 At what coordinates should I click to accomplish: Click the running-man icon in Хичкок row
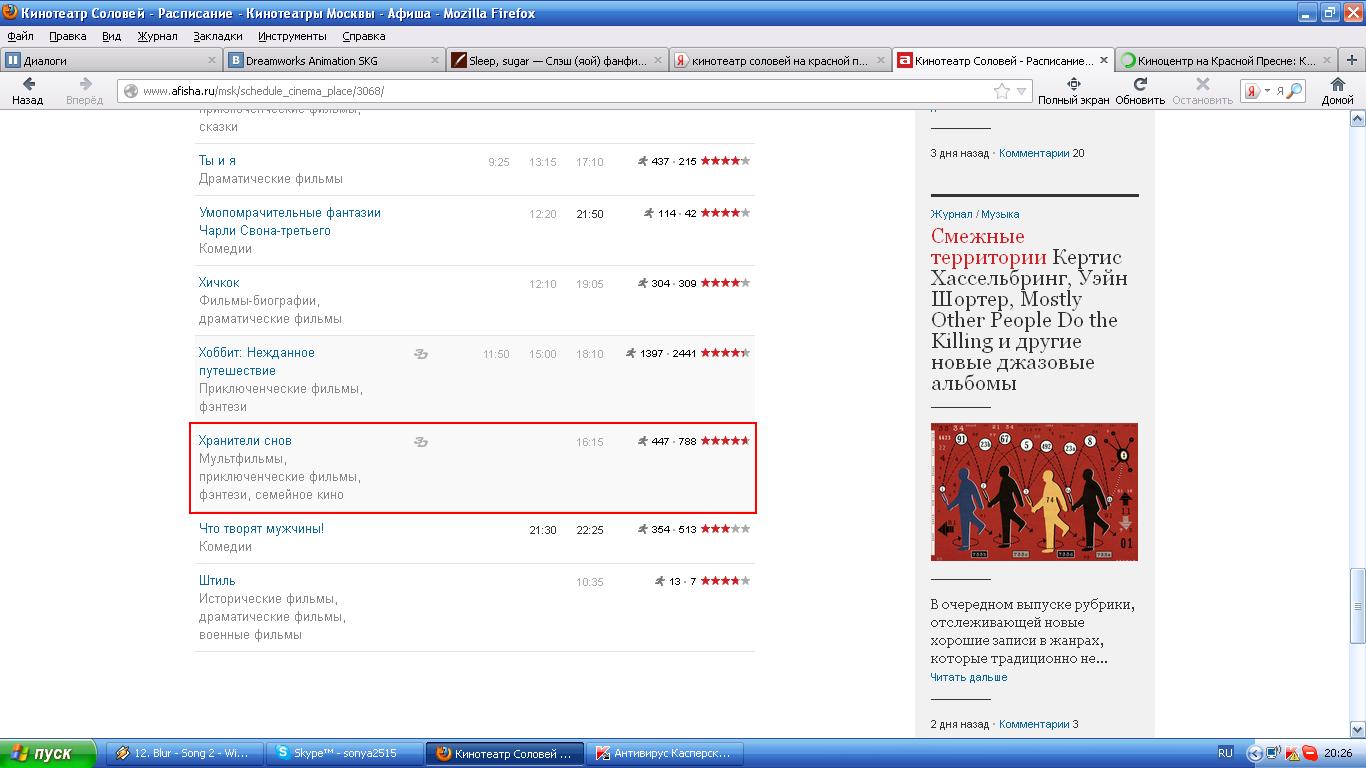pyautogui.click(x=643, y=283)
